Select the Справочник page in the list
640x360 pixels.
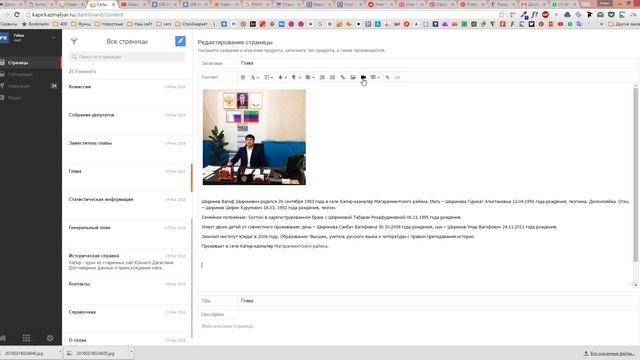[x=127, y=319]
